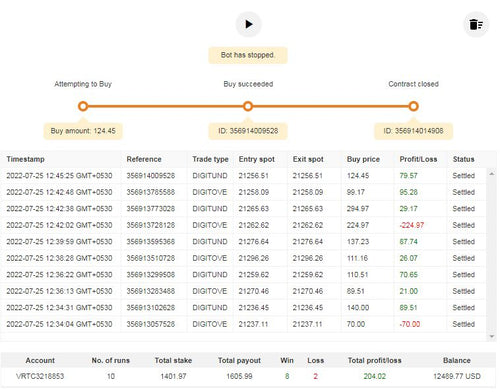Click entry spot 21236.45 cell
This screenshot has height=392, width=500.
254,308
